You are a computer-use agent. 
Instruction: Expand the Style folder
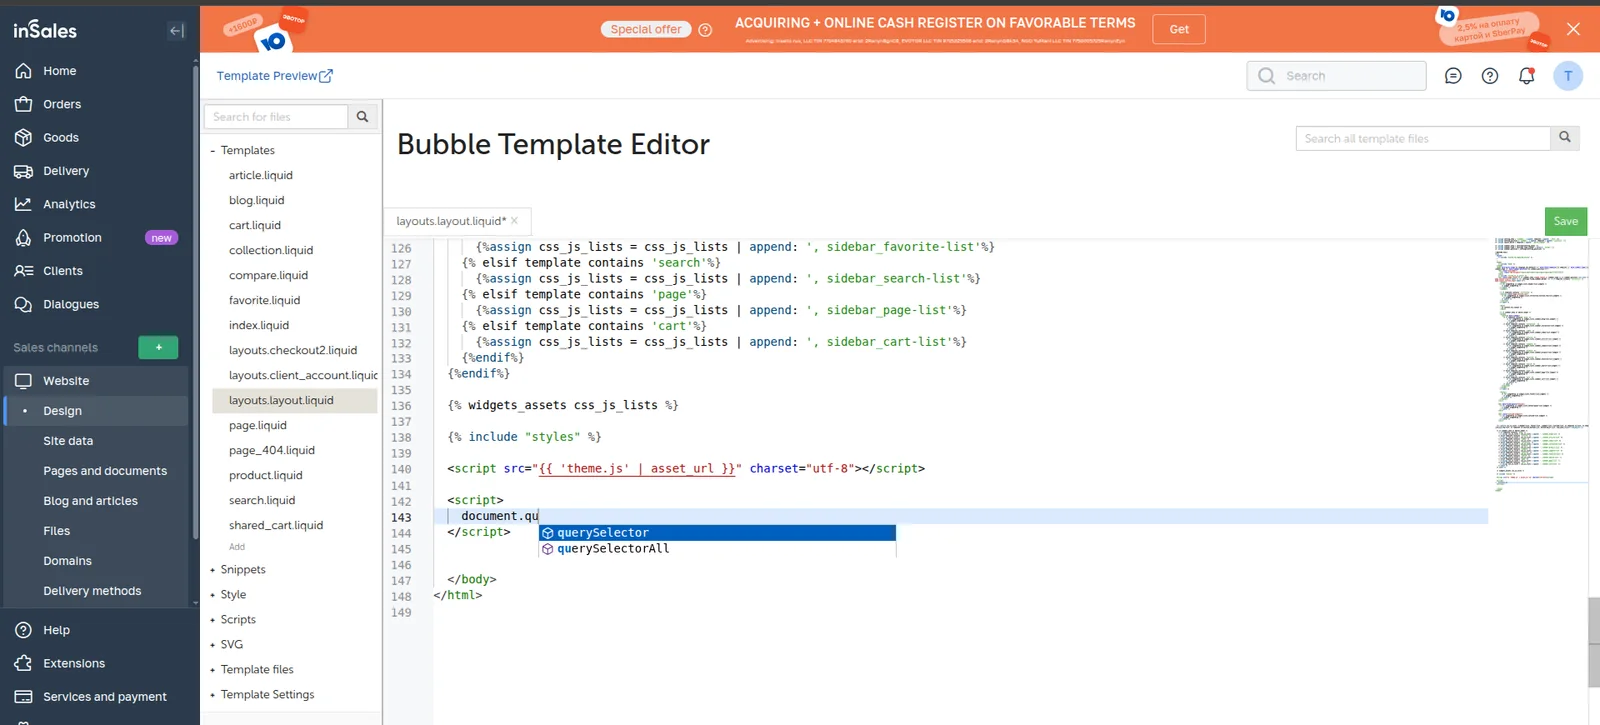[x=213, y=595]
